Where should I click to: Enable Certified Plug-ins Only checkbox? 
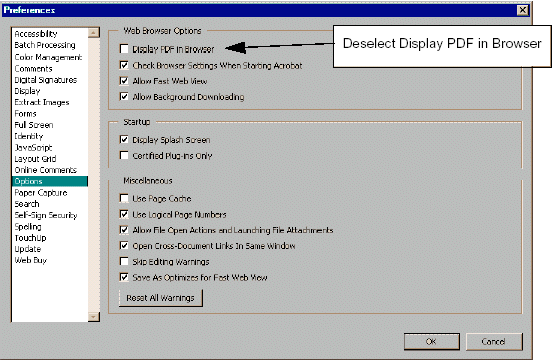point(124,155)
